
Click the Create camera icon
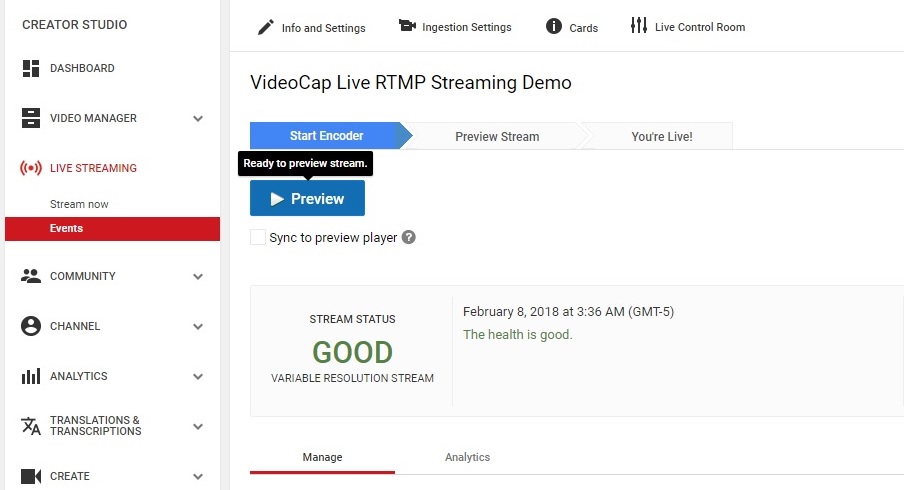tap(31, 476)
